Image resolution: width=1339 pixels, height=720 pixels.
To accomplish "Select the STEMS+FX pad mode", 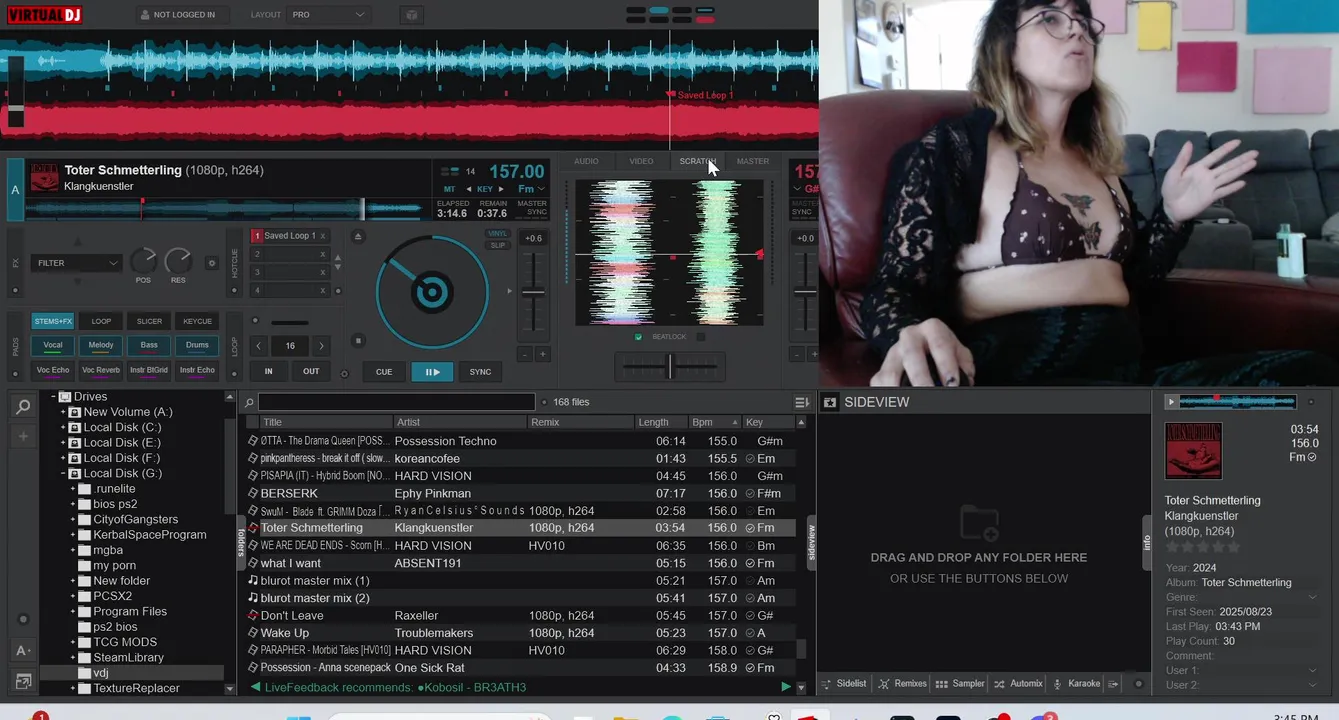I will (53, 321).
